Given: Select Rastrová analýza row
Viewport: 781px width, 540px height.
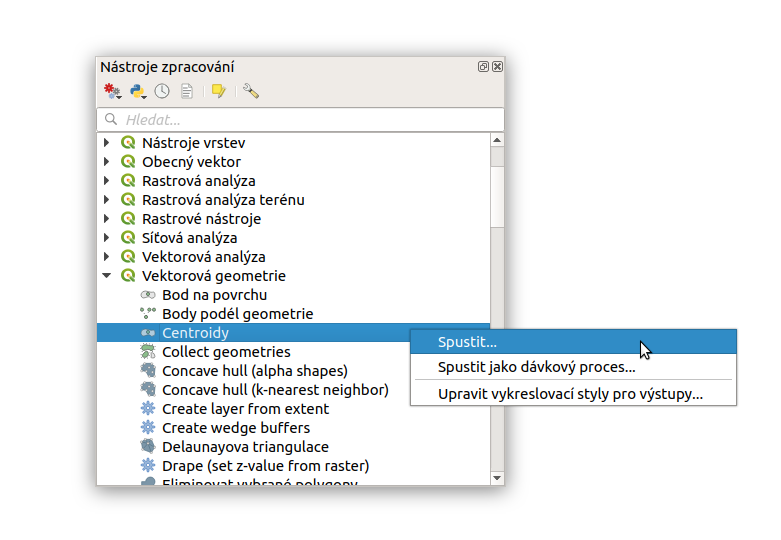Looking at the screenshot, I should (293, 180).
